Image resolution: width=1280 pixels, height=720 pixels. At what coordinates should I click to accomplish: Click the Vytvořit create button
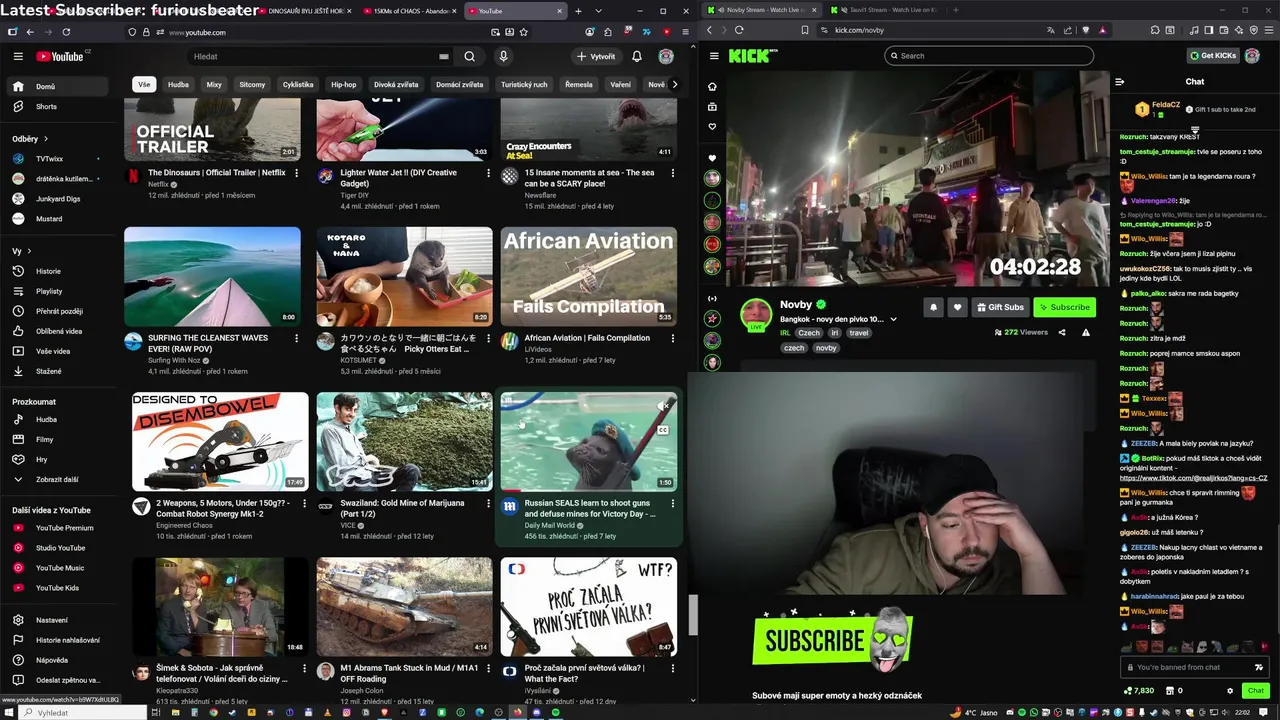(596, 56)
